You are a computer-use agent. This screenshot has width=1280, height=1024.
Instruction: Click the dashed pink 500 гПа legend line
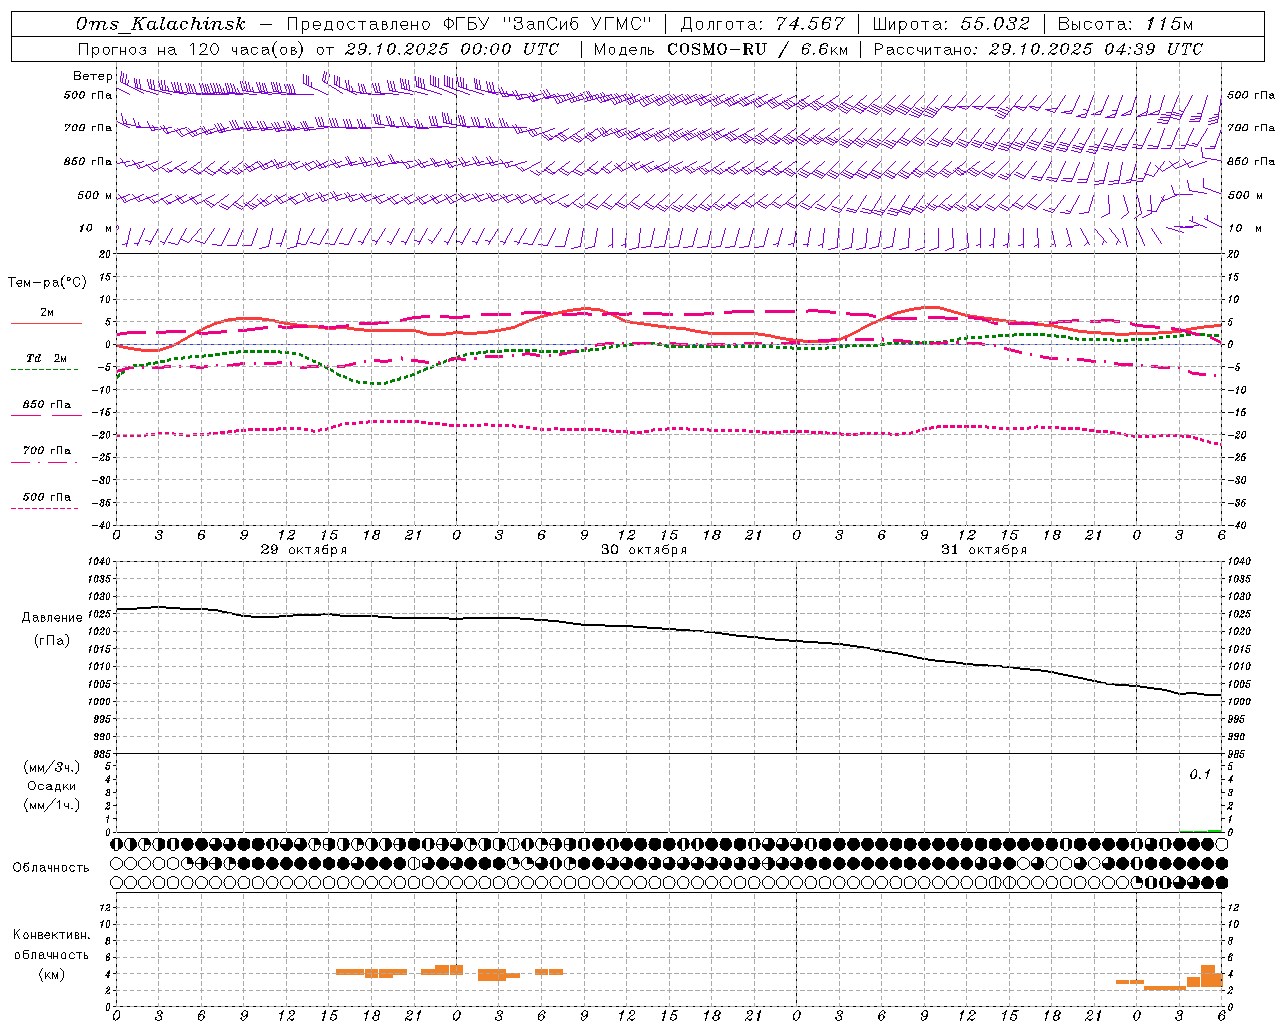coord(44,509)
